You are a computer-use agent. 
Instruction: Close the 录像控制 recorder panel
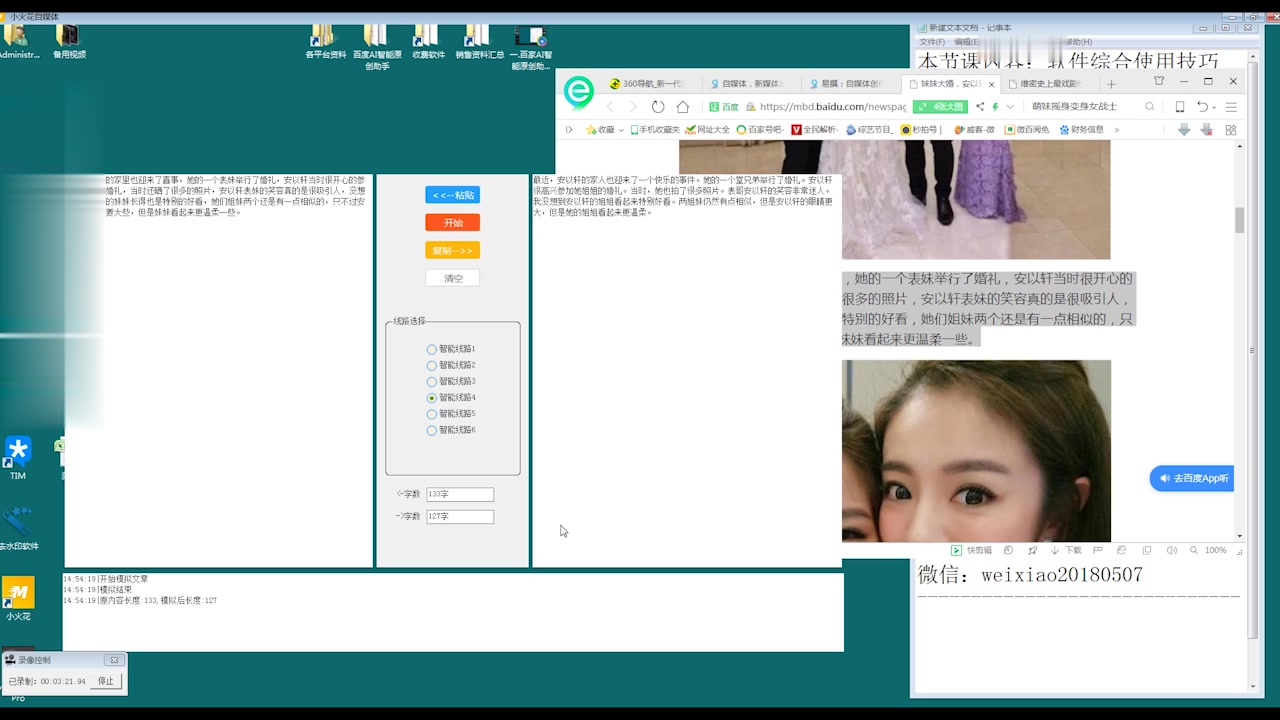pyautogui.click(x=114, y=660)
